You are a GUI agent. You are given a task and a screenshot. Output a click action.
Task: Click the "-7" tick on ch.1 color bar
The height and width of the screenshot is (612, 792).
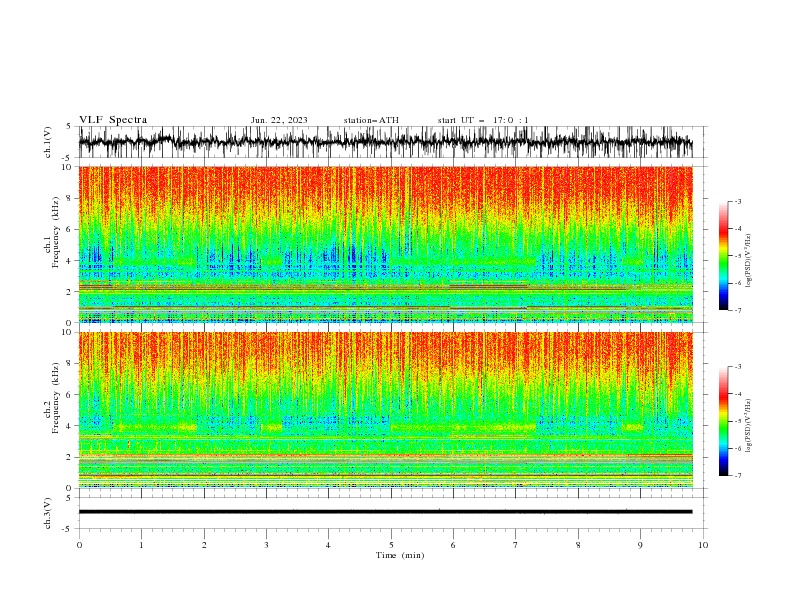click(738, 310)
